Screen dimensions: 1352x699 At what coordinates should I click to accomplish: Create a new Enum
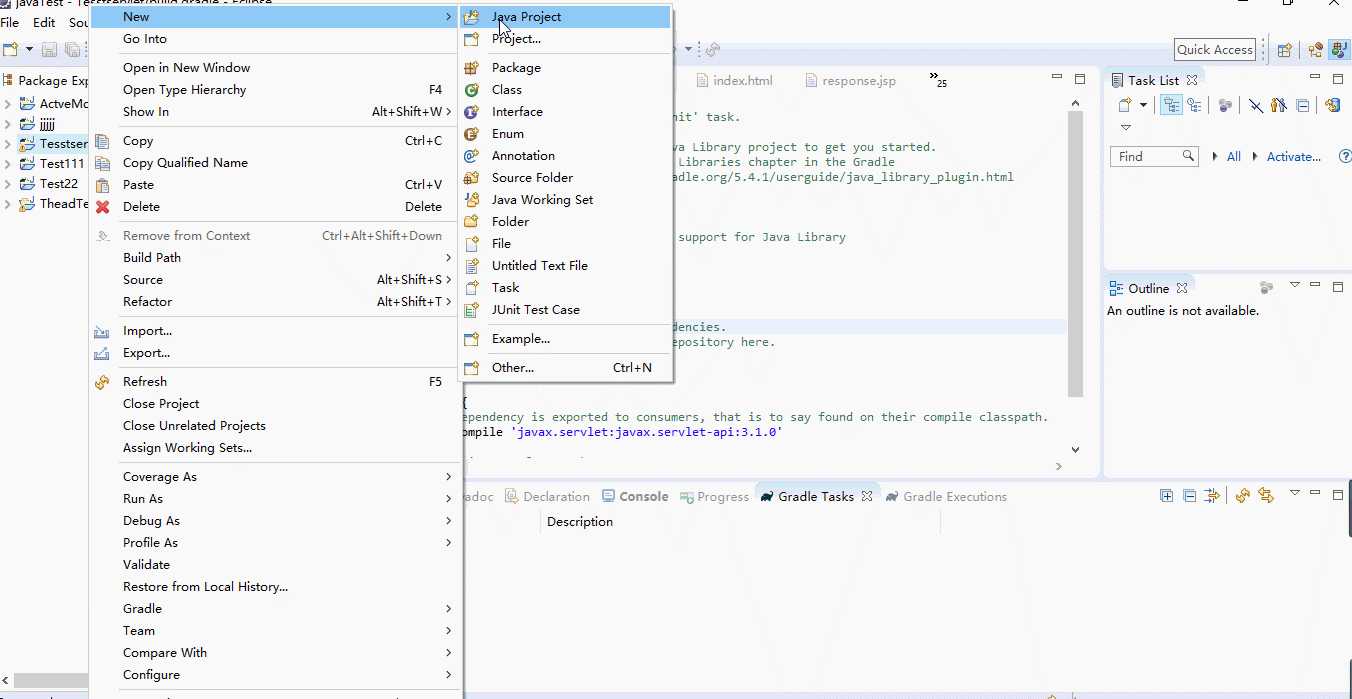pyautogui.click(x=565, y=134)
